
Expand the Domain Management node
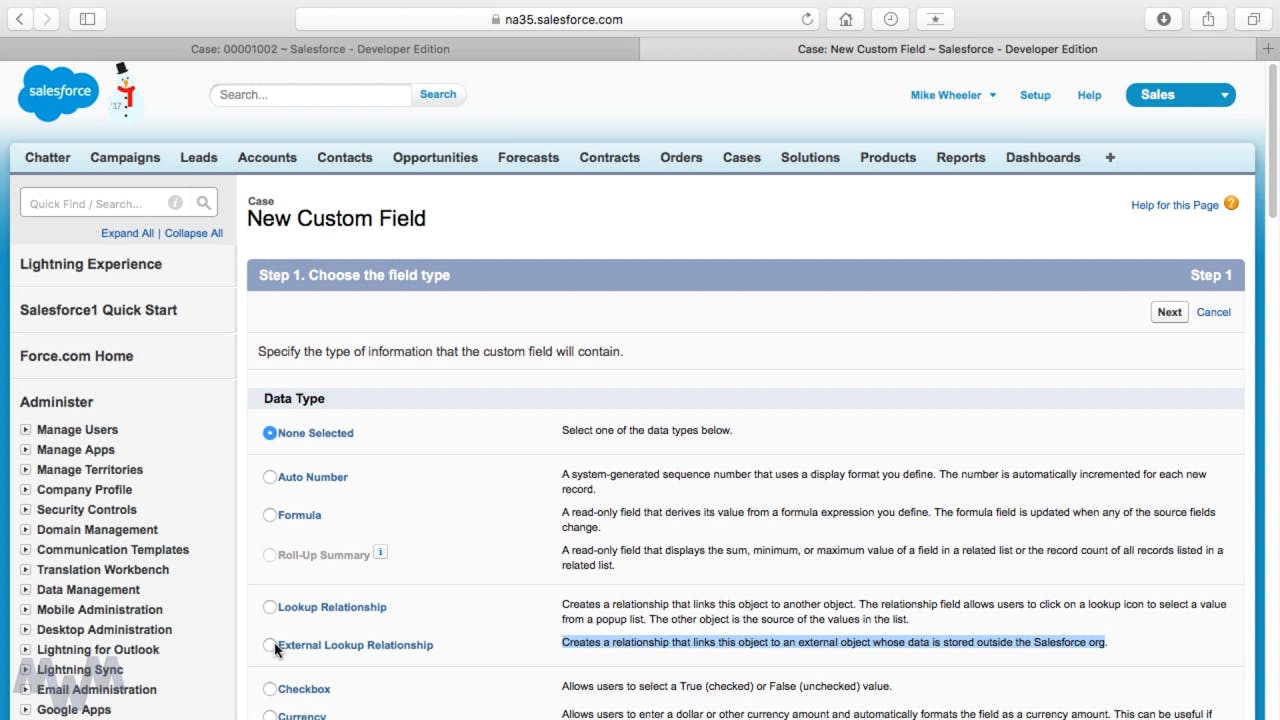[x=25, y=530]
